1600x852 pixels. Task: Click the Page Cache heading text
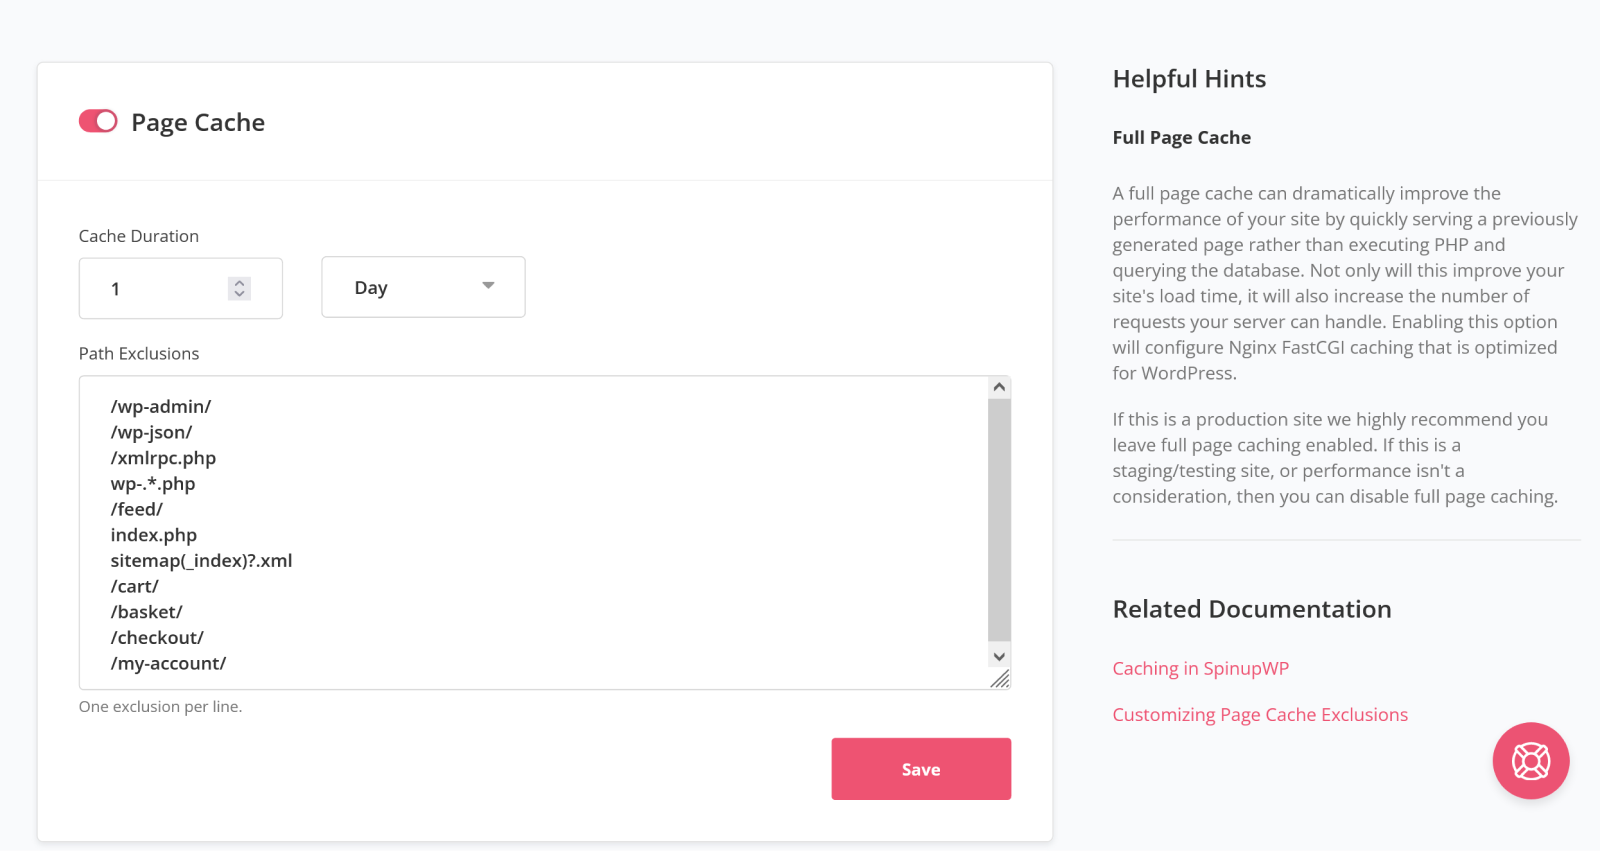click(x=198, y=122)
